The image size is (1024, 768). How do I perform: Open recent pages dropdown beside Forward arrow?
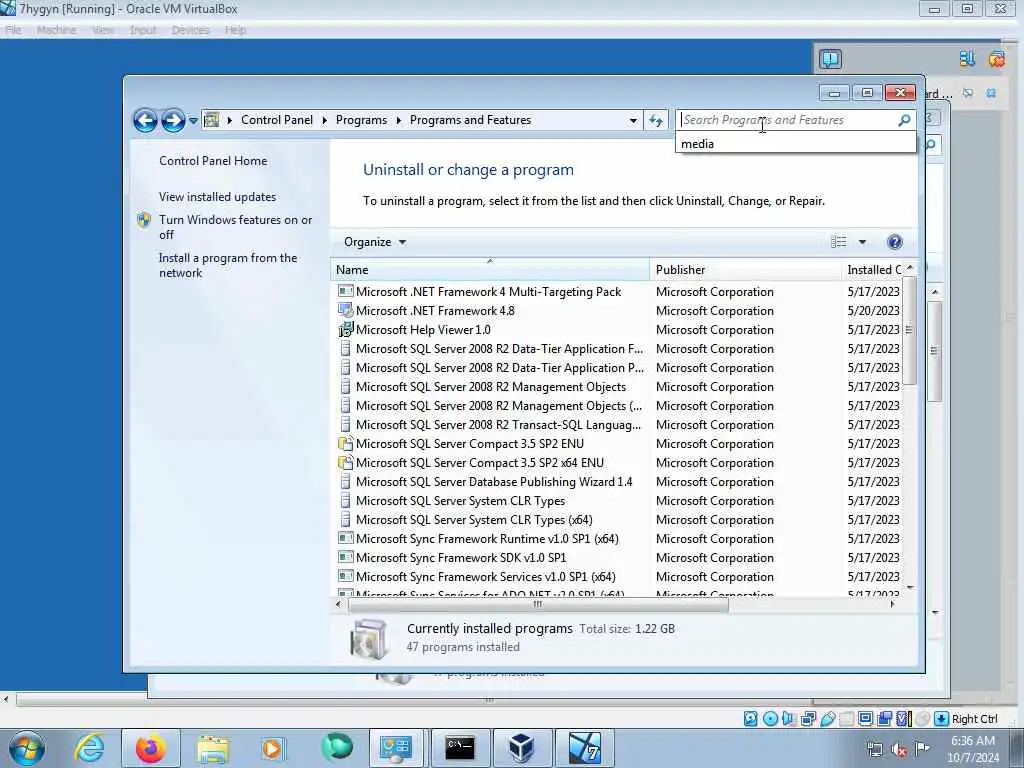point(193,121)
